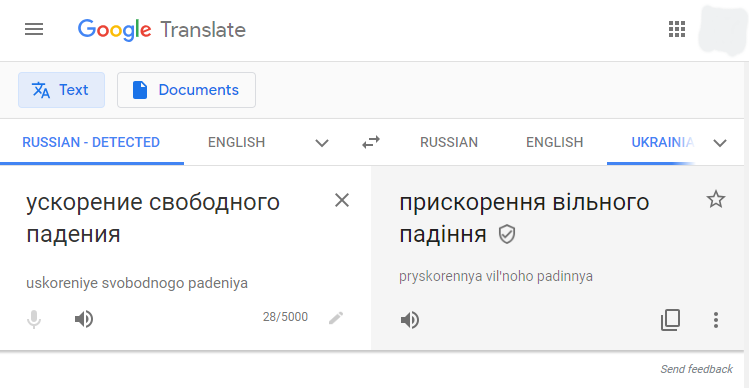Image resolution: width=749 pixels, height=388 pixels.
Task: Open more options three-dot menu
Action: click(716, 320)
